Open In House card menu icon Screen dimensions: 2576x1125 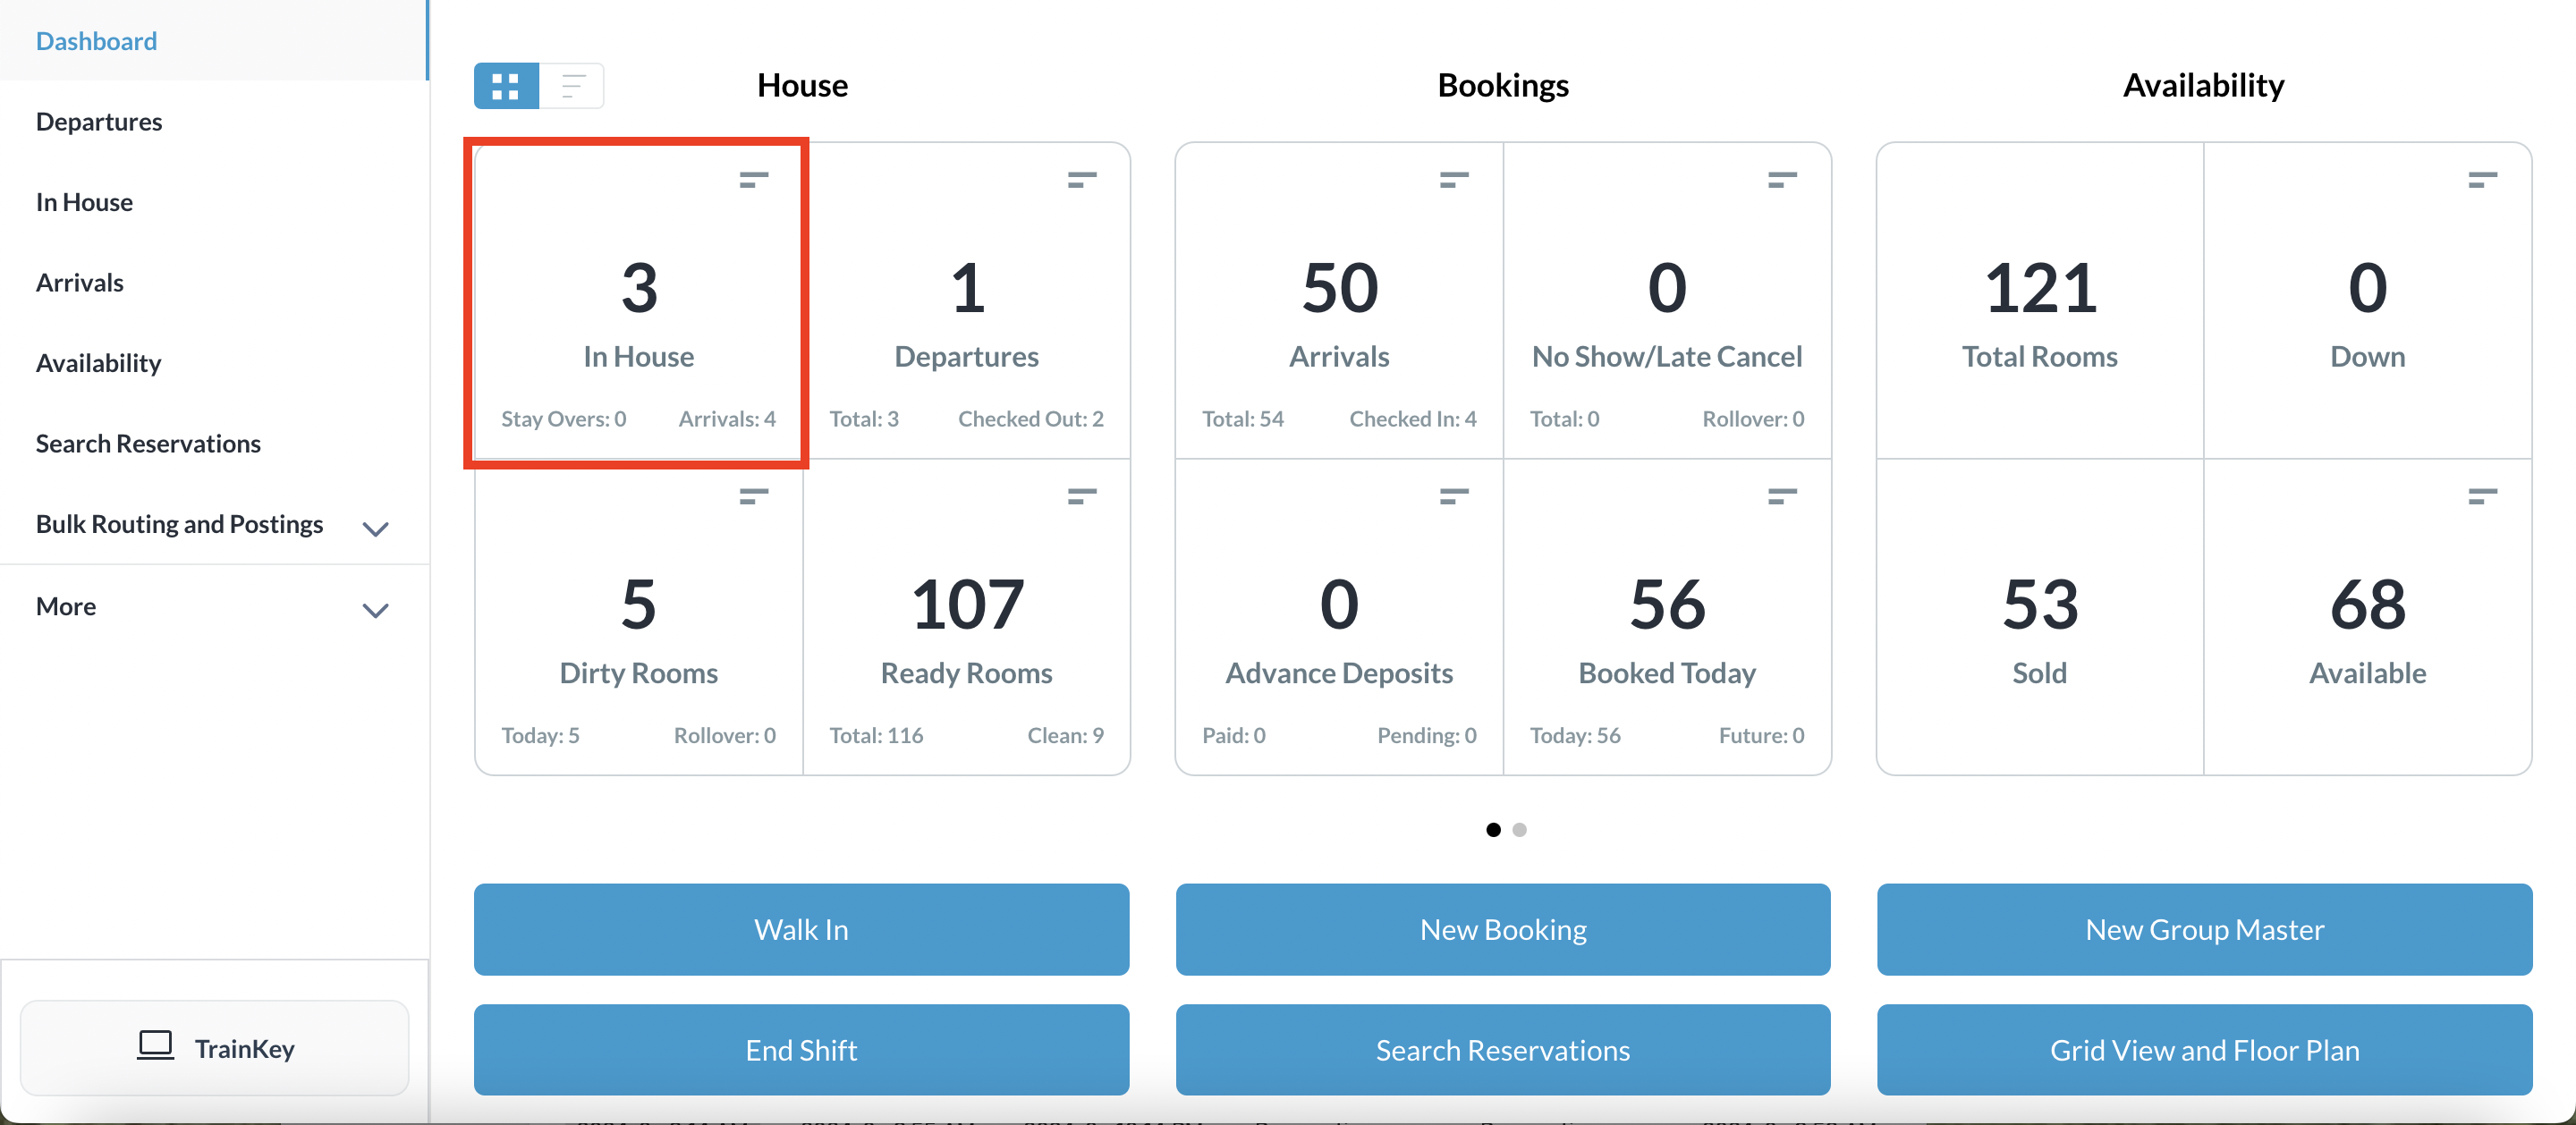(753, 180)
